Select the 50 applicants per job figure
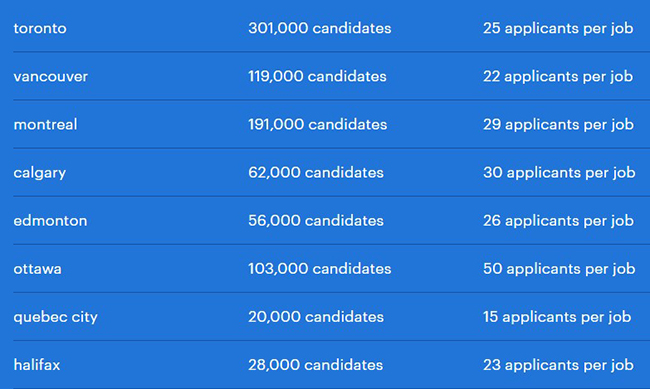This screenshot has height=389, width=650. click(x=559, y=270)
